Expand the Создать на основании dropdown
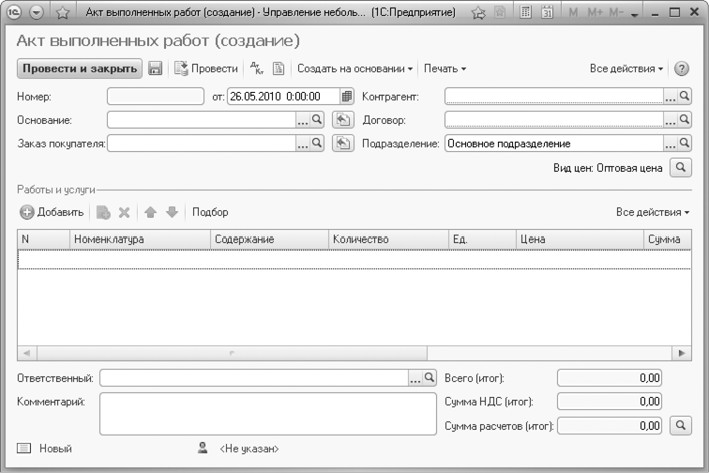 point(355,69)
